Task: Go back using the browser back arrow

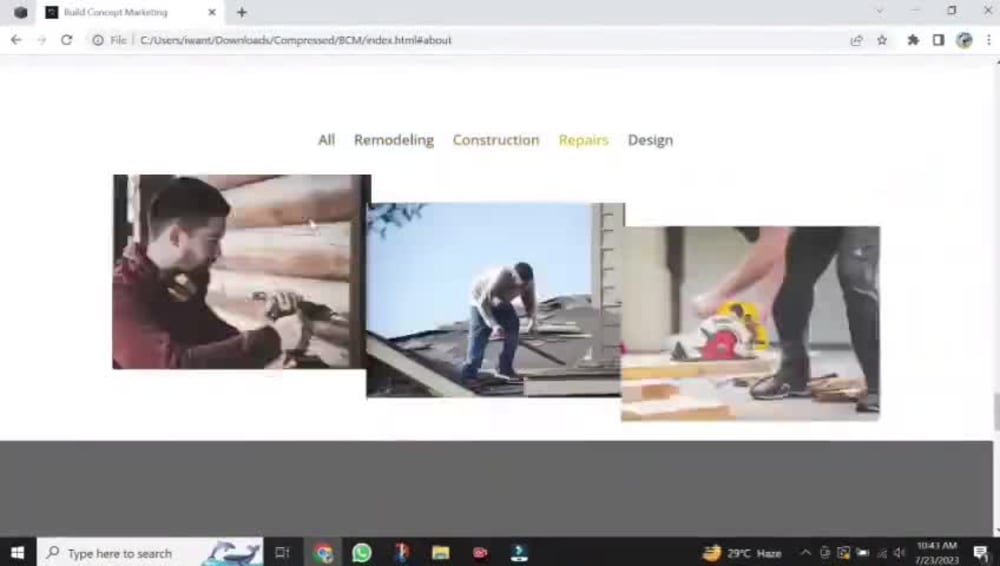Action: tap(16, 40)
